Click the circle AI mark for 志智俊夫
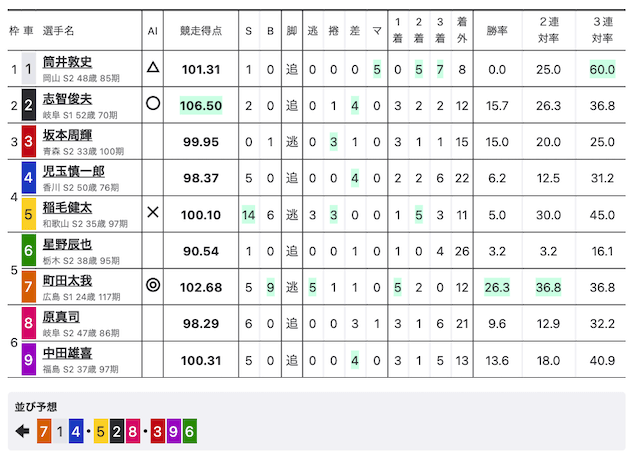Viewport: 640px width, 457px height. [153, 103]
